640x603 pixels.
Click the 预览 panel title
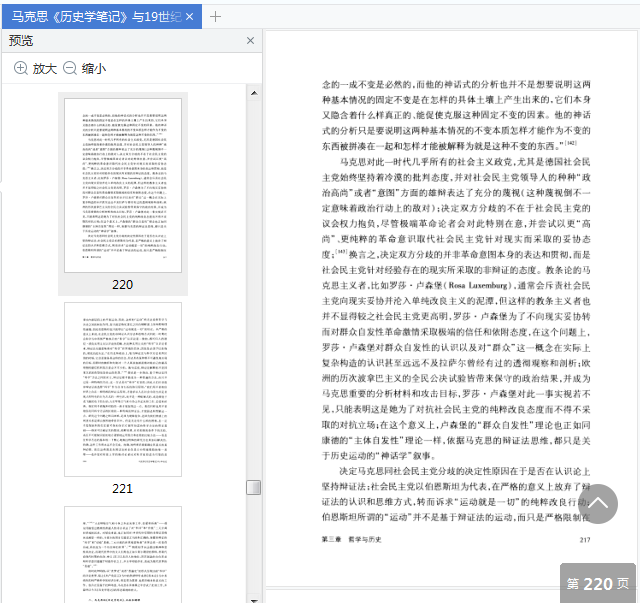tap(21, 40)
